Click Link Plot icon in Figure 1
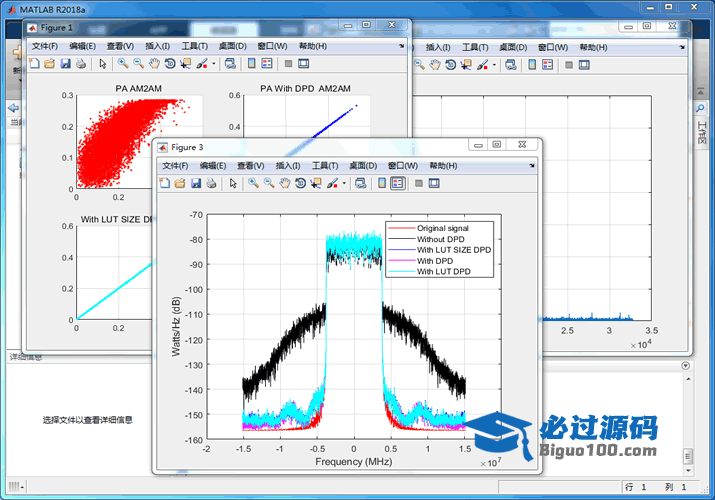The image size is (715, 500). (230, 63)
